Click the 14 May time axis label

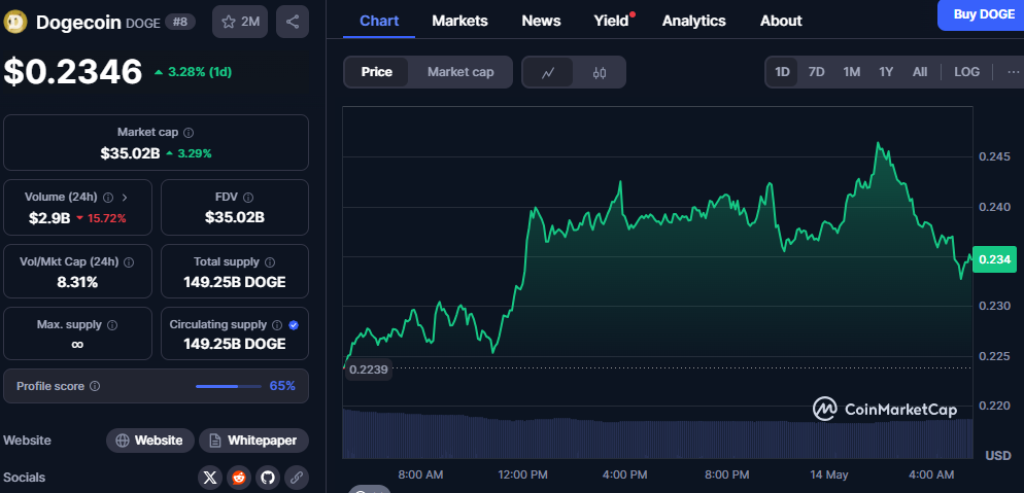[x=827, y=475]
